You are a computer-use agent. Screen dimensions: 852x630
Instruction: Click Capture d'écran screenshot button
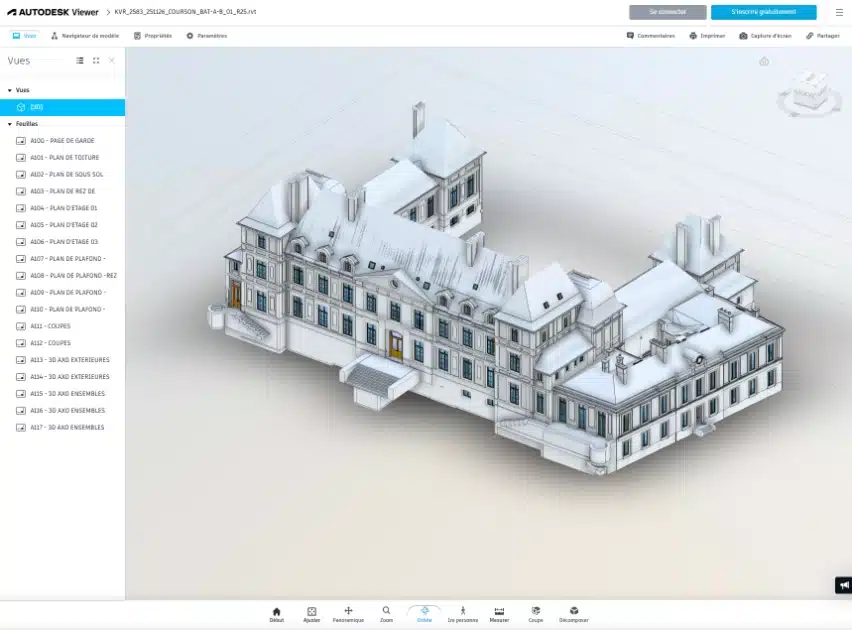(765, 36)
